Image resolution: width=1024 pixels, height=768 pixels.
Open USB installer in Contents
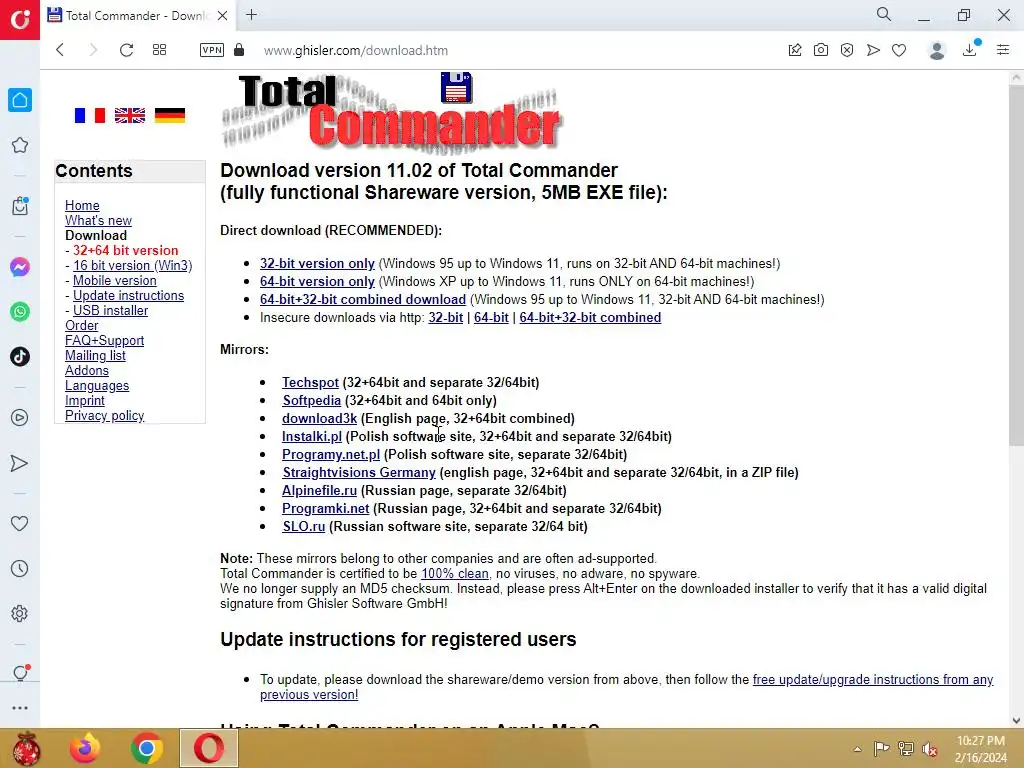click(x=110, y=311)
